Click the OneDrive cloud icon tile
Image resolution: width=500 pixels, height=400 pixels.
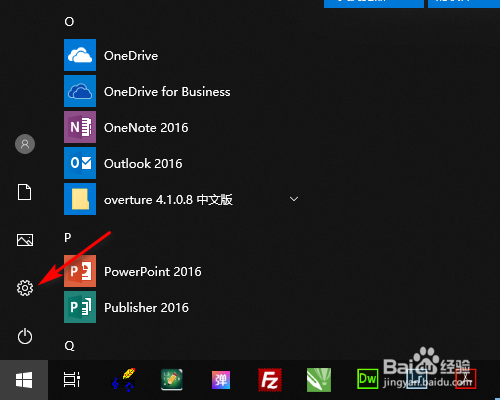tap(80, 55)
